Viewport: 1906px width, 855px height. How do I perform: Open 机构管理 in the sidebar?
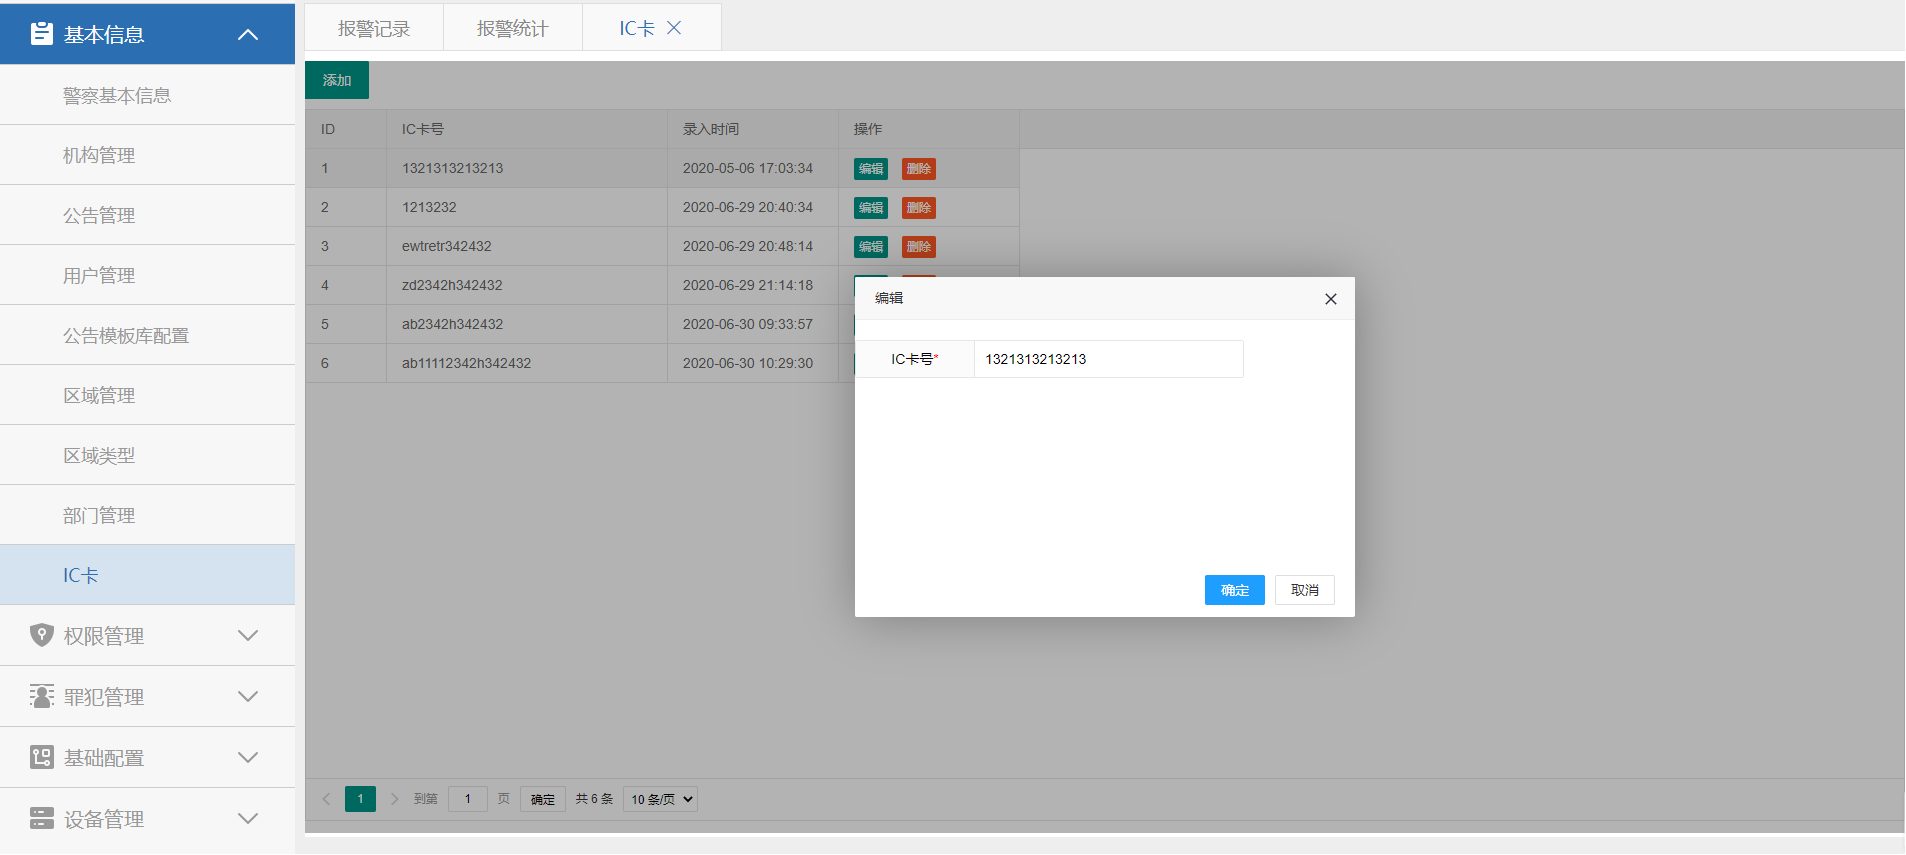tap(99, 155)
